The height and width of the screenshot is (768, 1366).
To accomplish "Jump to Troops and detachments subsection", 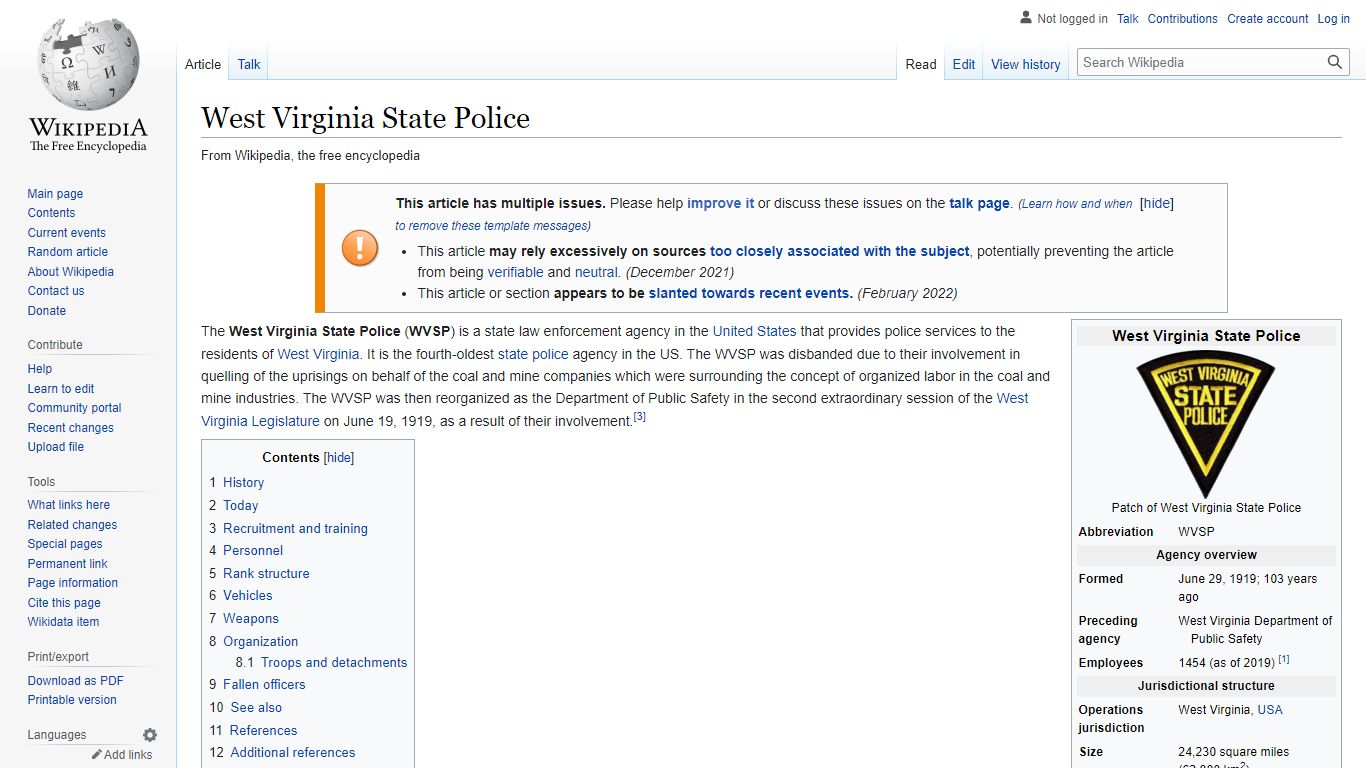I will [x=334, y=662].
